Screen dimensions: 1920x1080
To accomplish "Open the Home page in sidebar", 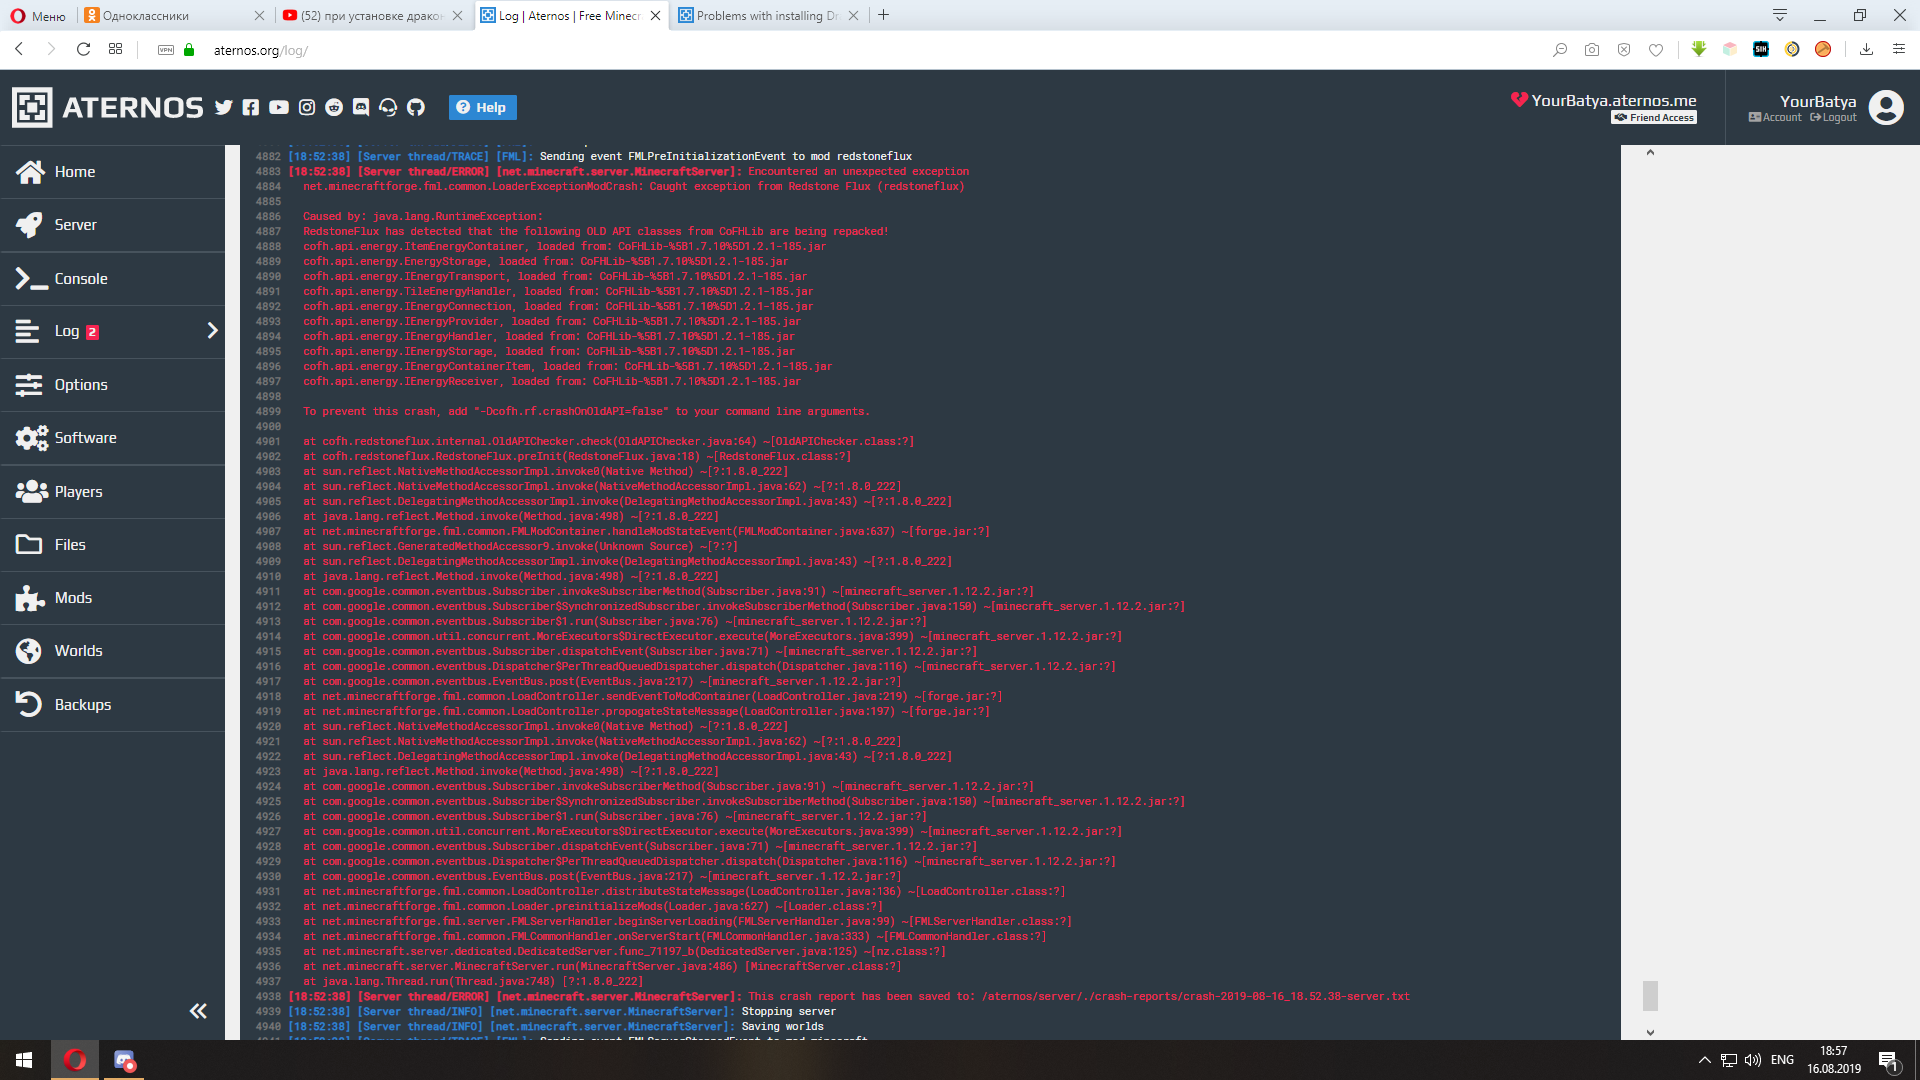I will click(112, 172).
